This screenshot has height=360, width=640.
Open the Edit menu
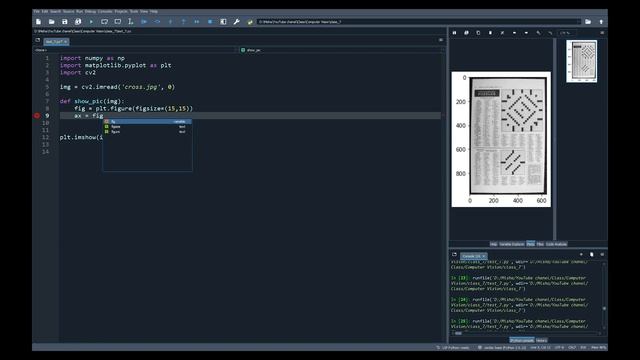click(x=45, y=11)
